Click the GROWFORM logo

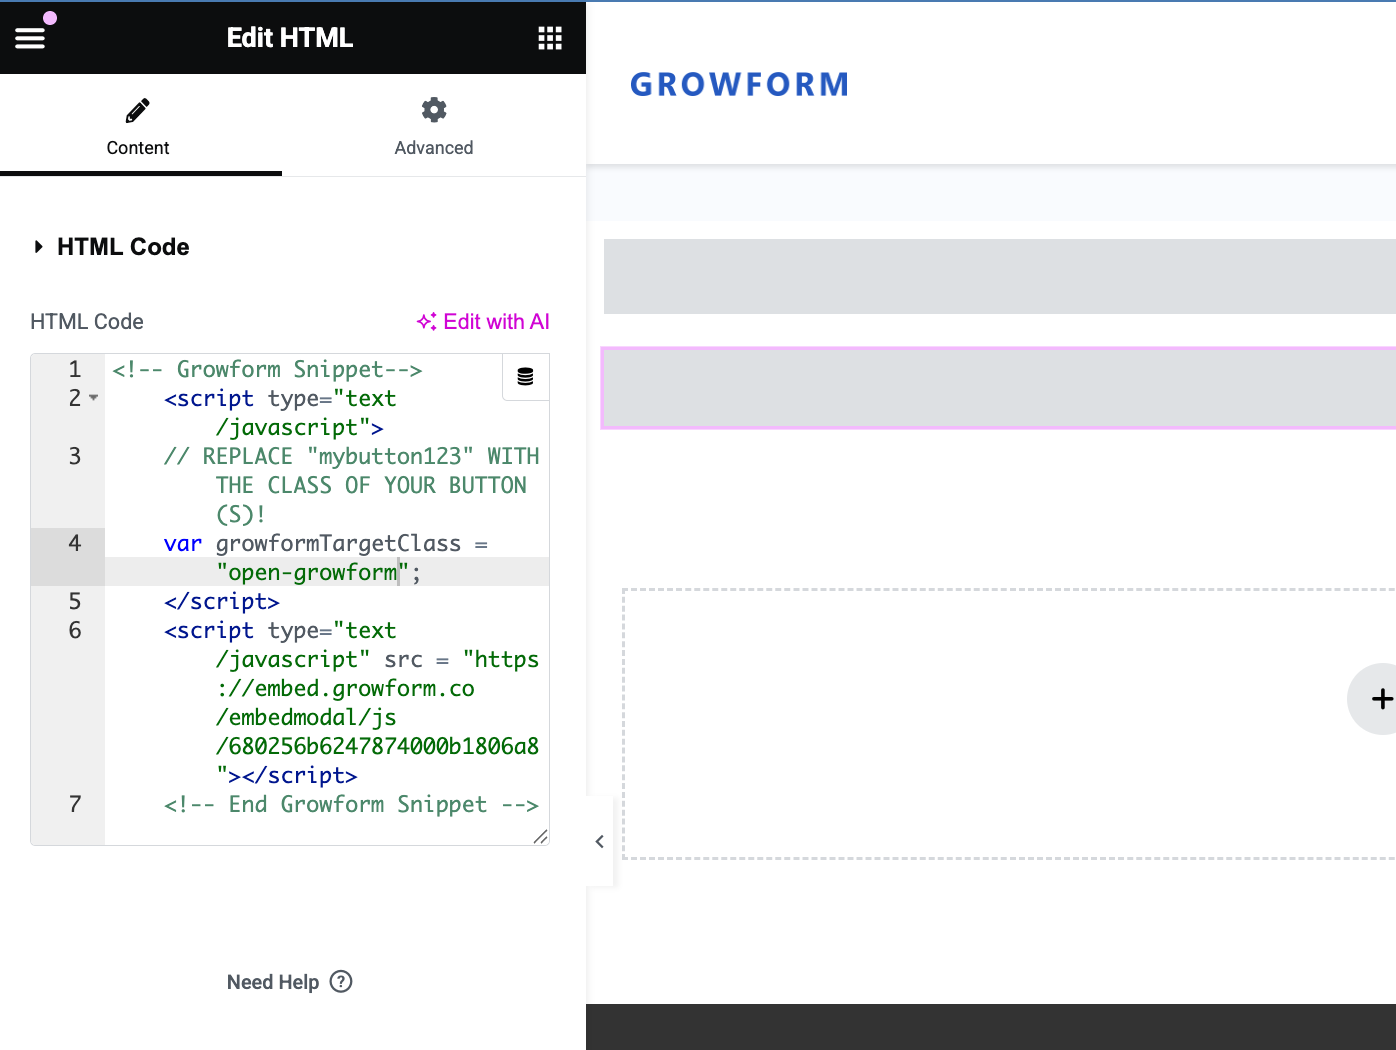[x=740, y=84]
